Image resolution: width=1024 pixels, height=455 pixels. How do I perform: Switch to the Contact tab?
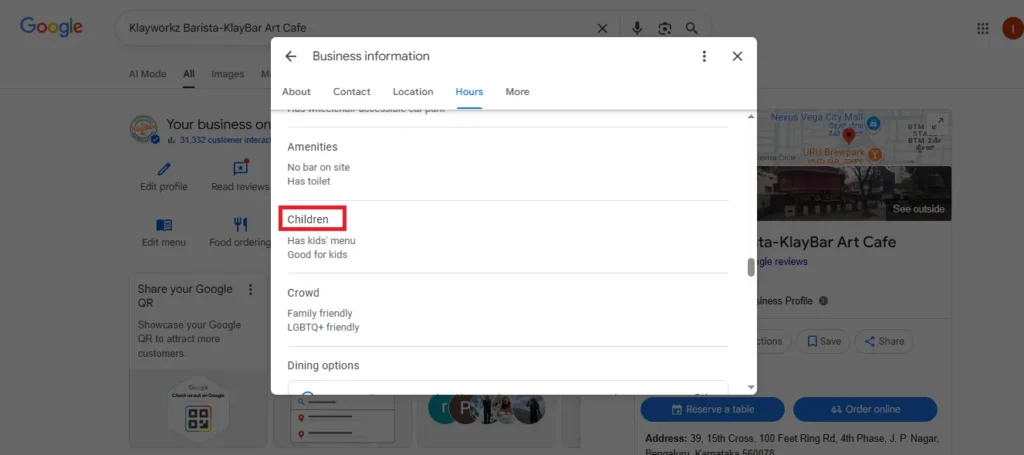point(351,91)
